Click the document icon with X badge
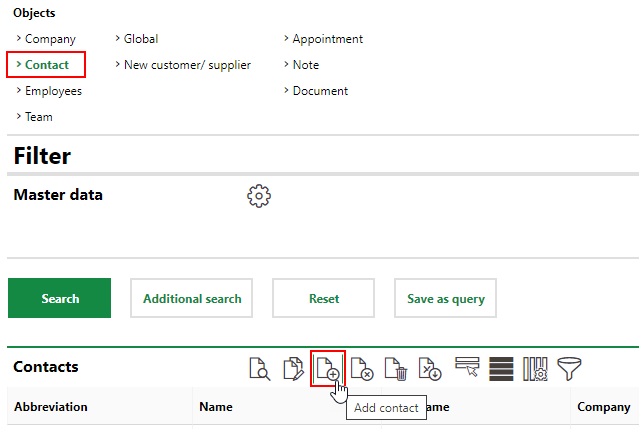The image size is (639, 429). pyautogui.click(x=362, y=368)
